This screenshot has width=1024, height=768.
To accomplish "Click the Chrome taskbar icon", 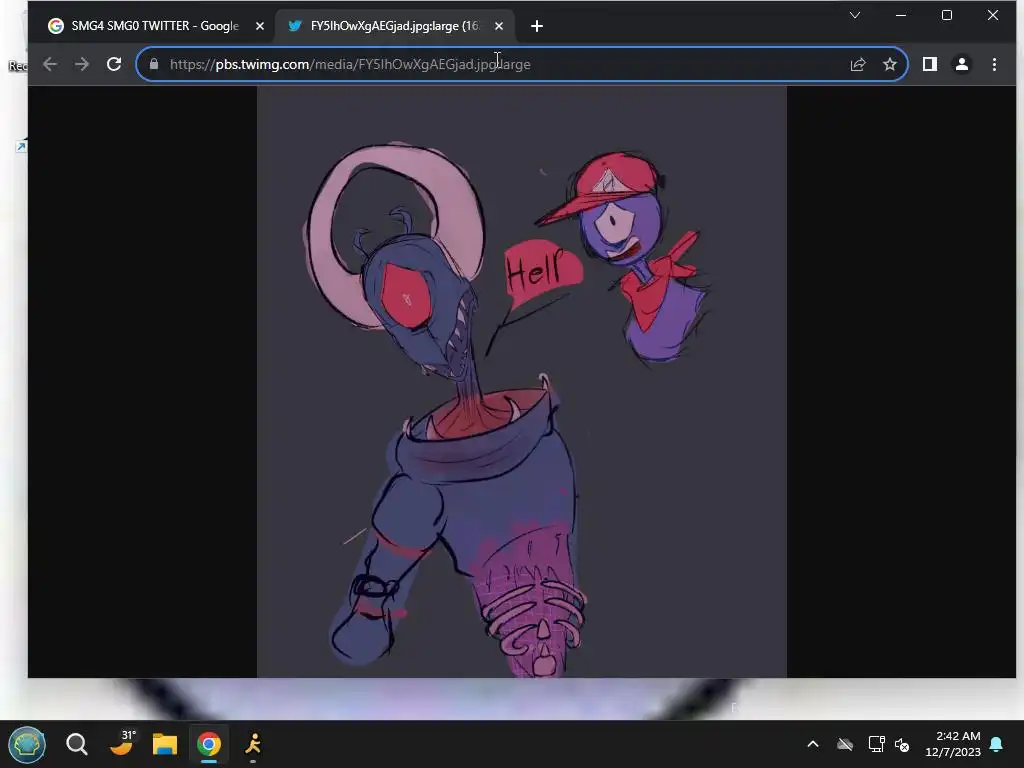I will pos(209,744).
